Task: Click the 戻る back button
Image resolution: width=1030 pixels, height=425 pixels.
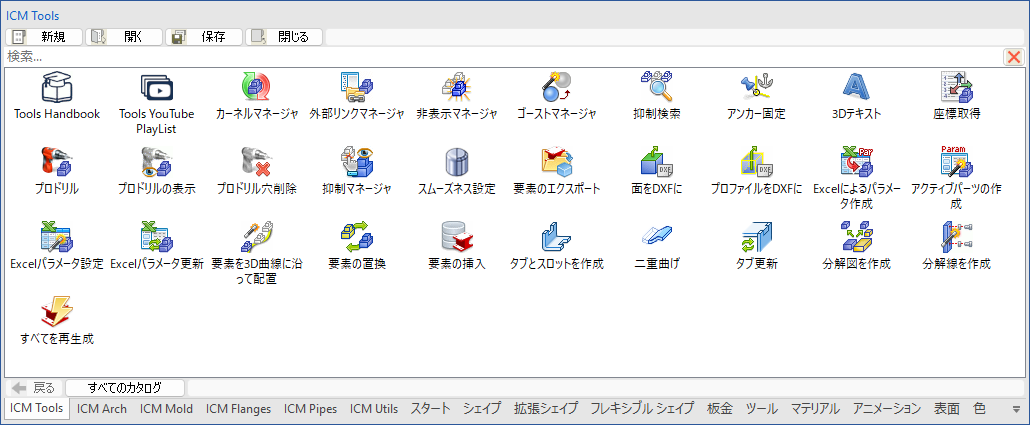Action: click(34, 388)
